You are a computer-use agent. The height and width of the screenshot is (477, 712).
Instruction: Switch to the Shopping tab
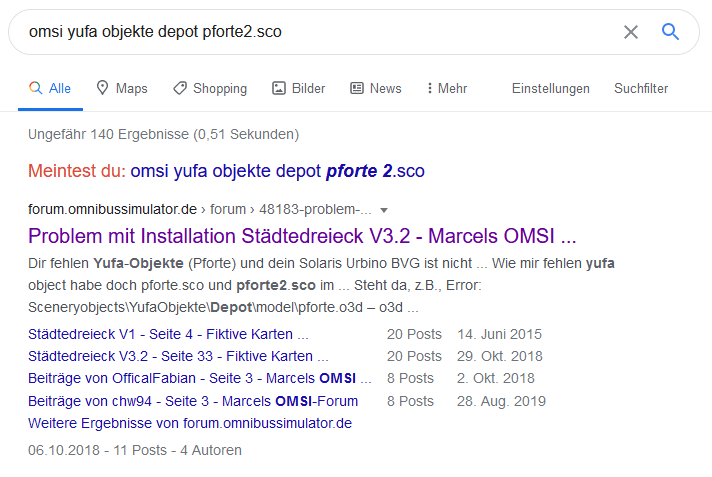219,89
